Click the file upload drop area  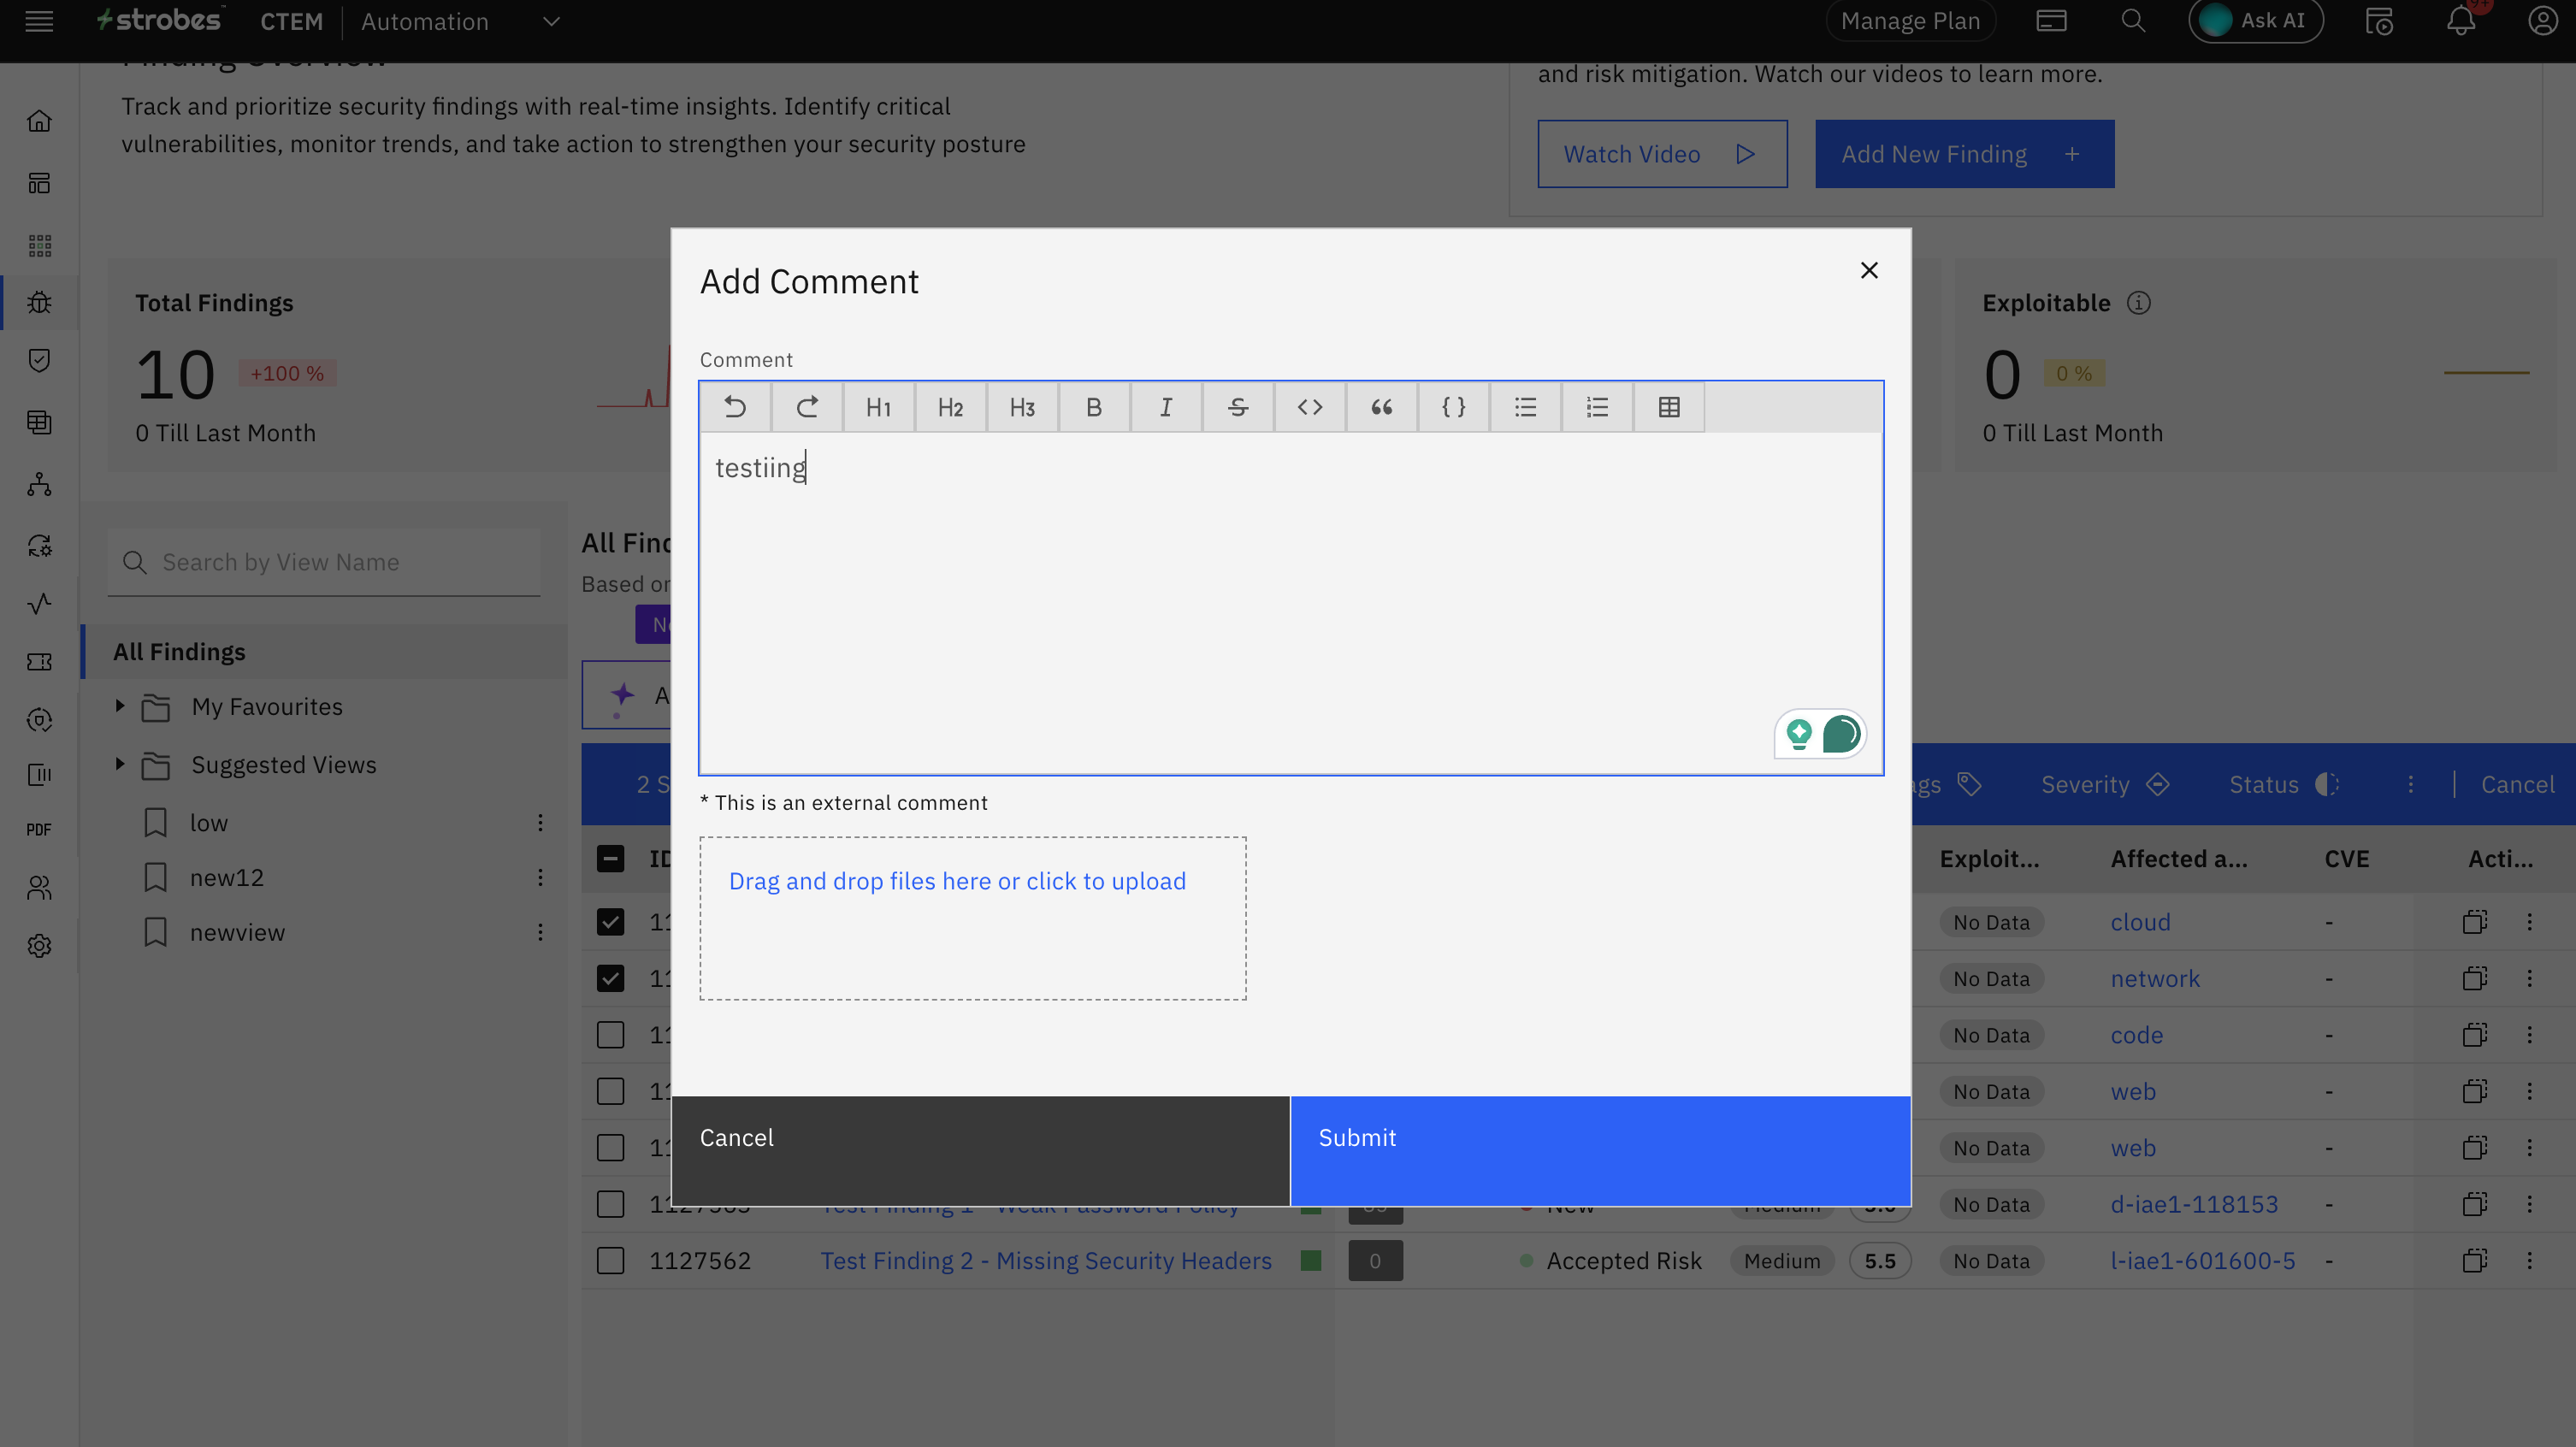(972, 918)
